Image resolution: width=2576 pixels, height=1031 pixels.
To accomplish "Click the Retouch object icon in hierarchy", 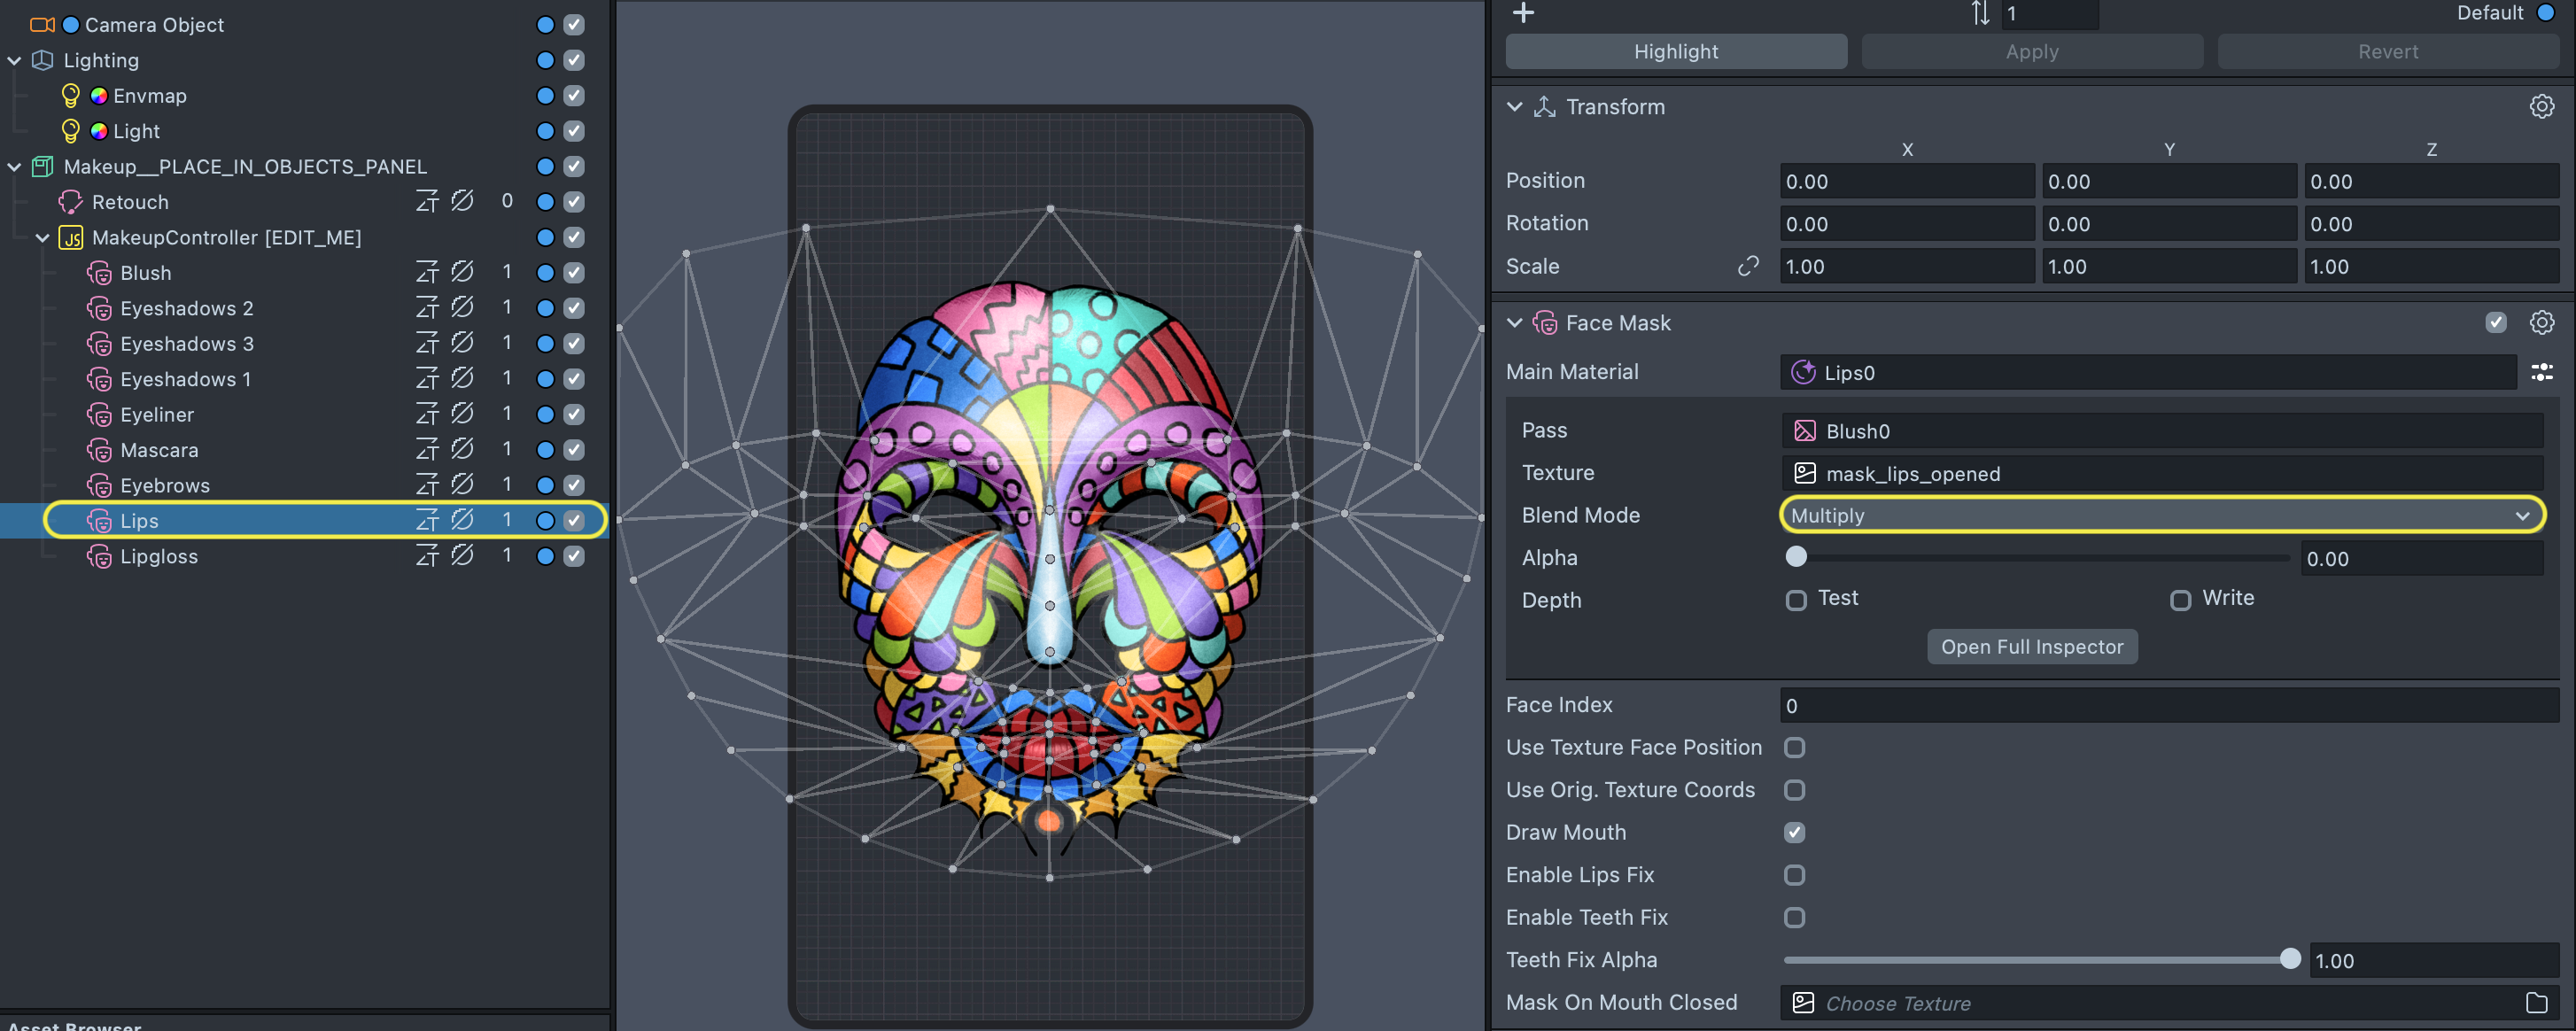I will point(71,202).
